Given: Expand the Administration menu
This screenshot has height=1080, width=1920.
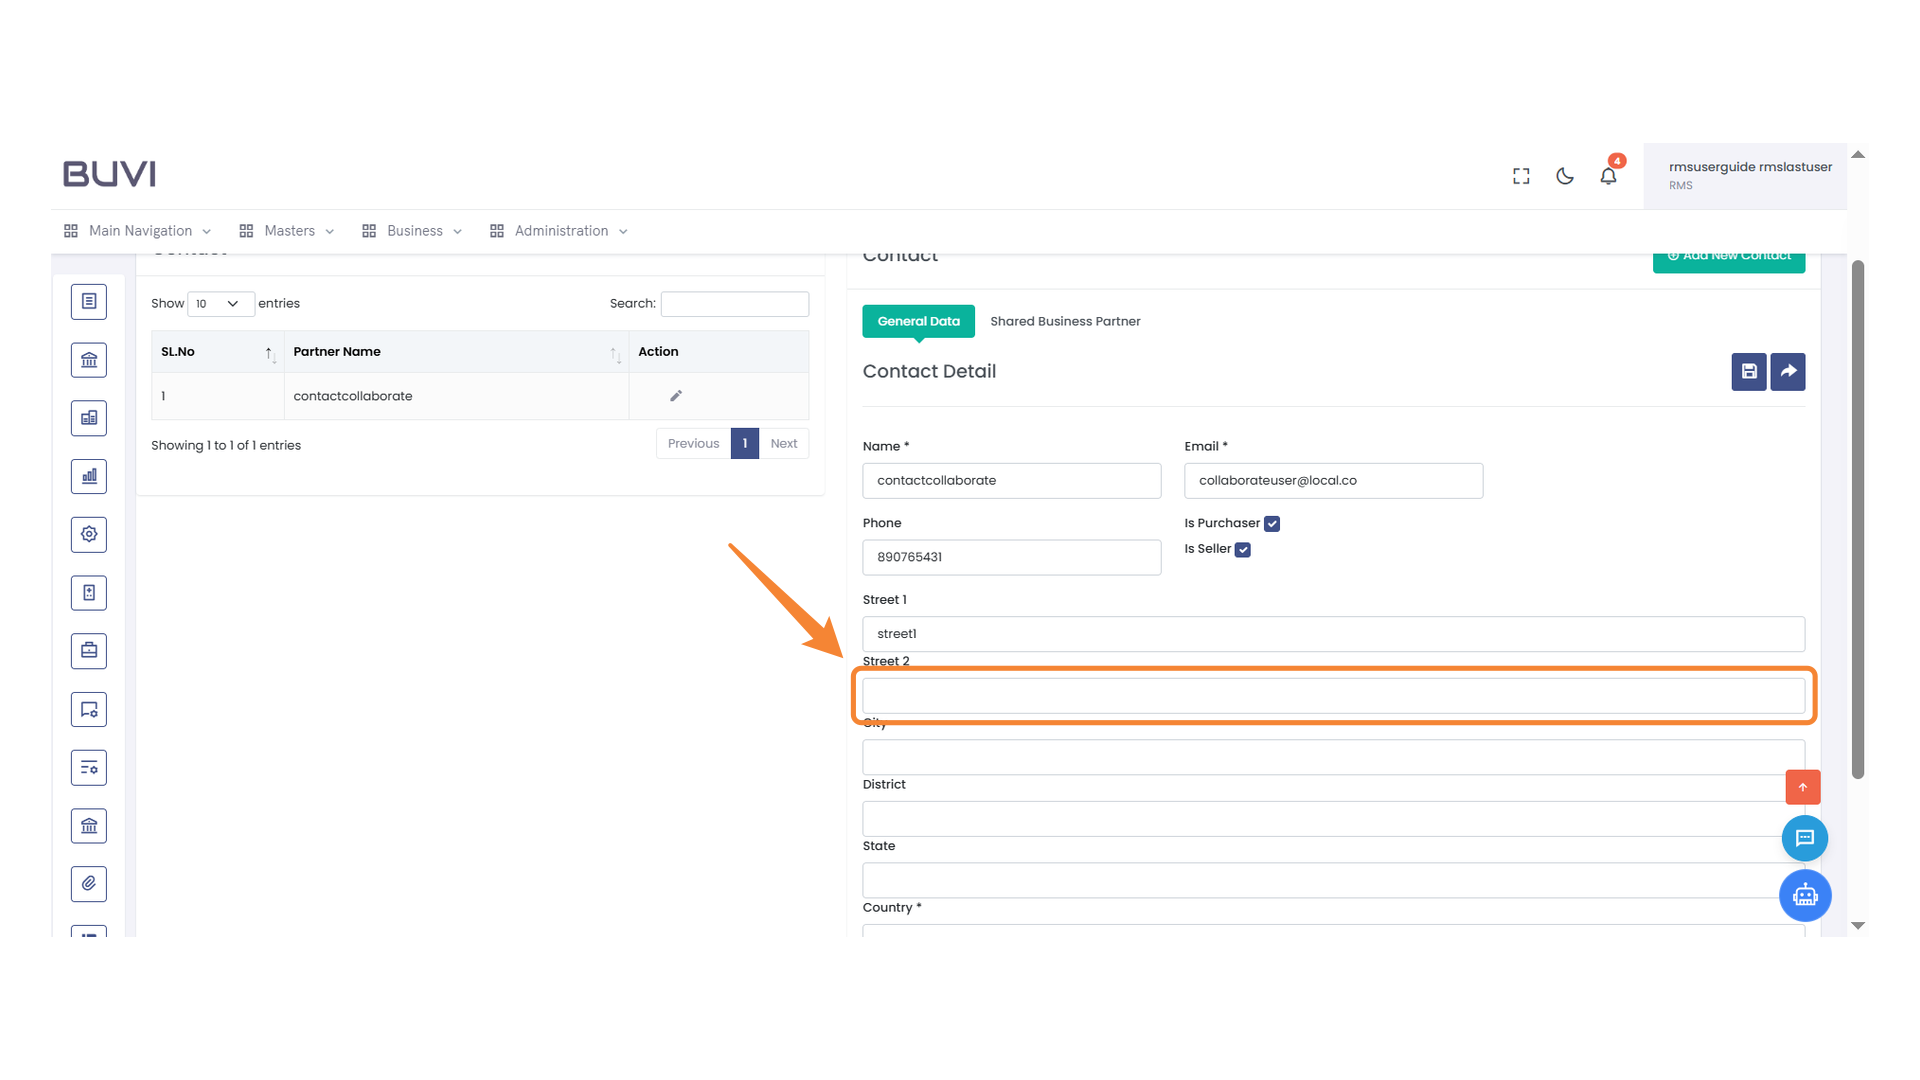Looking at the screenshot, I should (559, 231).
